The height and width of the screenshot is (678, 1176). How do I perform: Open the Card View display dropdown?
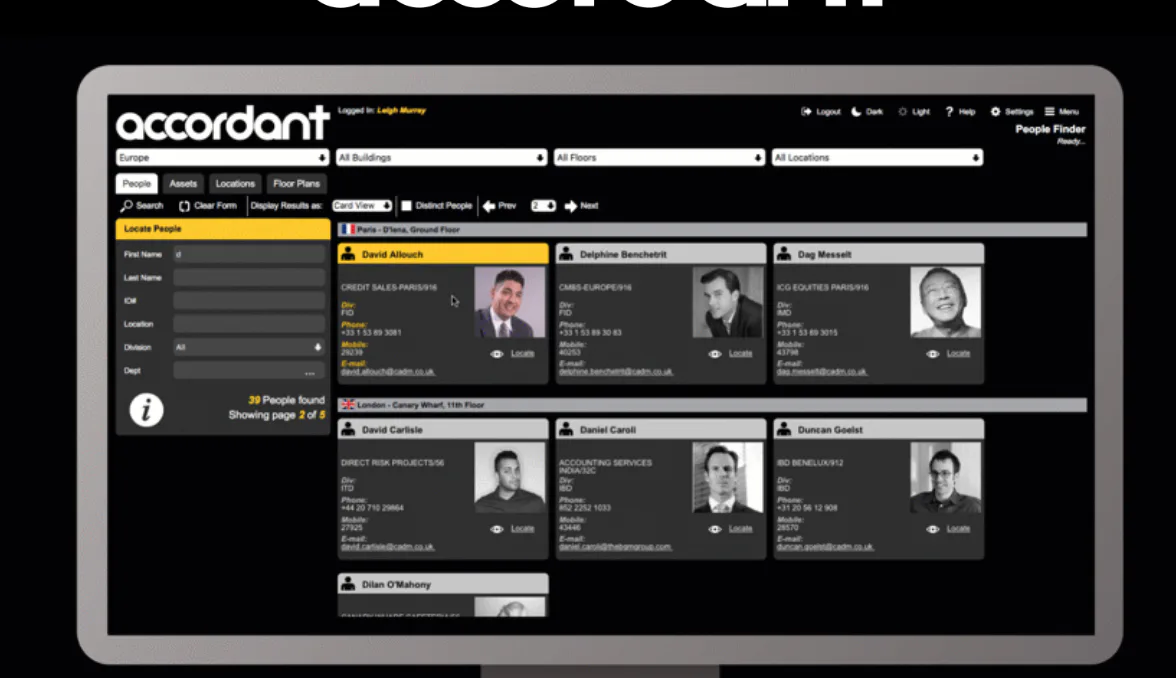[x=362, y=206]
